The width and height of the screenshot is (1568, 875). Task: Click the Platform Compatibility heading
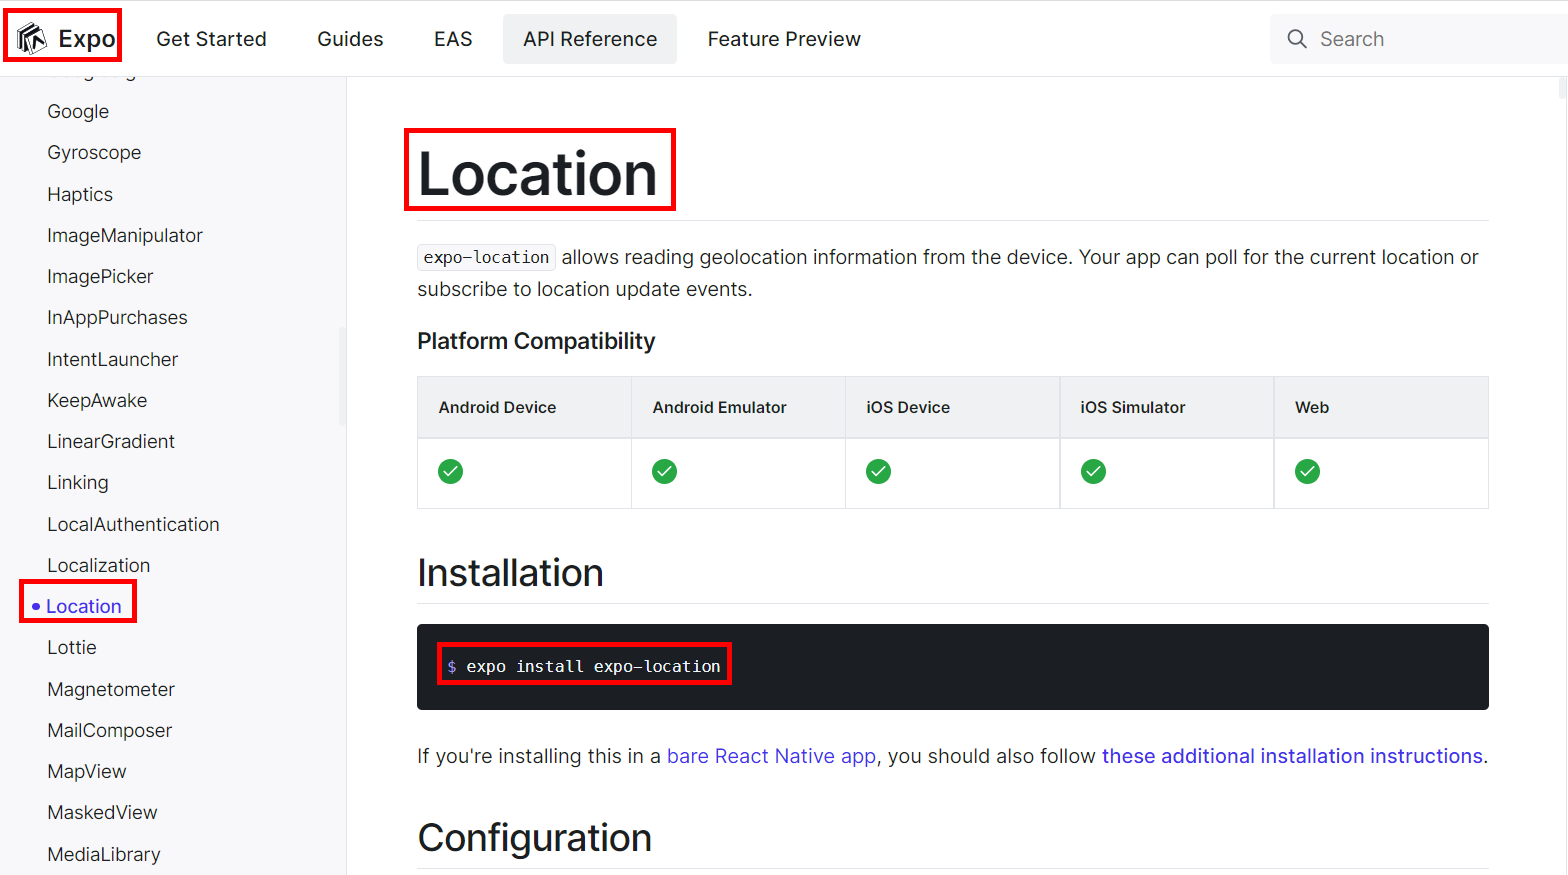[x=536, y=341]
